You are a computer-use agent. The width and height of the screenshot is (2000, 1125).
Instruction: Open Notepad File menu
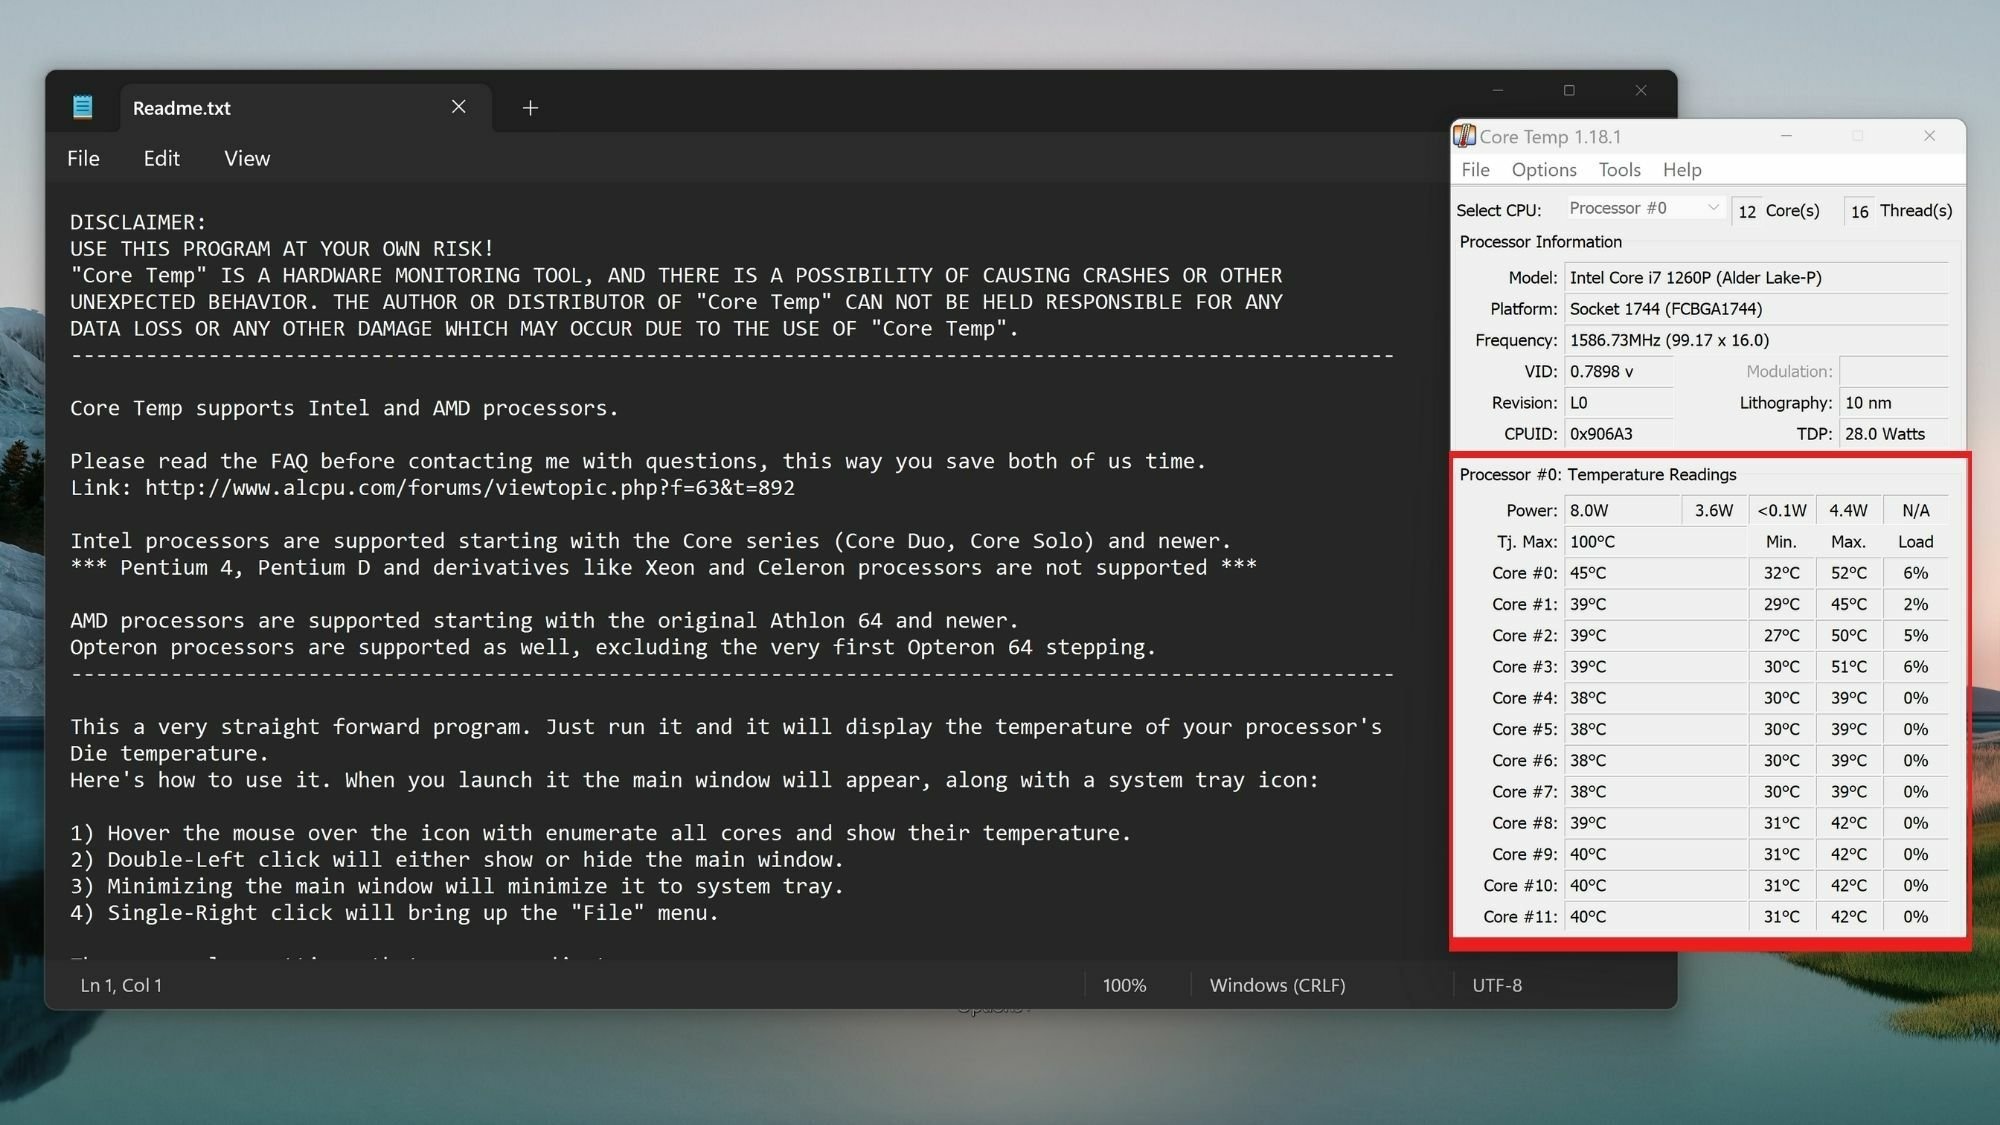pos(83,159)
